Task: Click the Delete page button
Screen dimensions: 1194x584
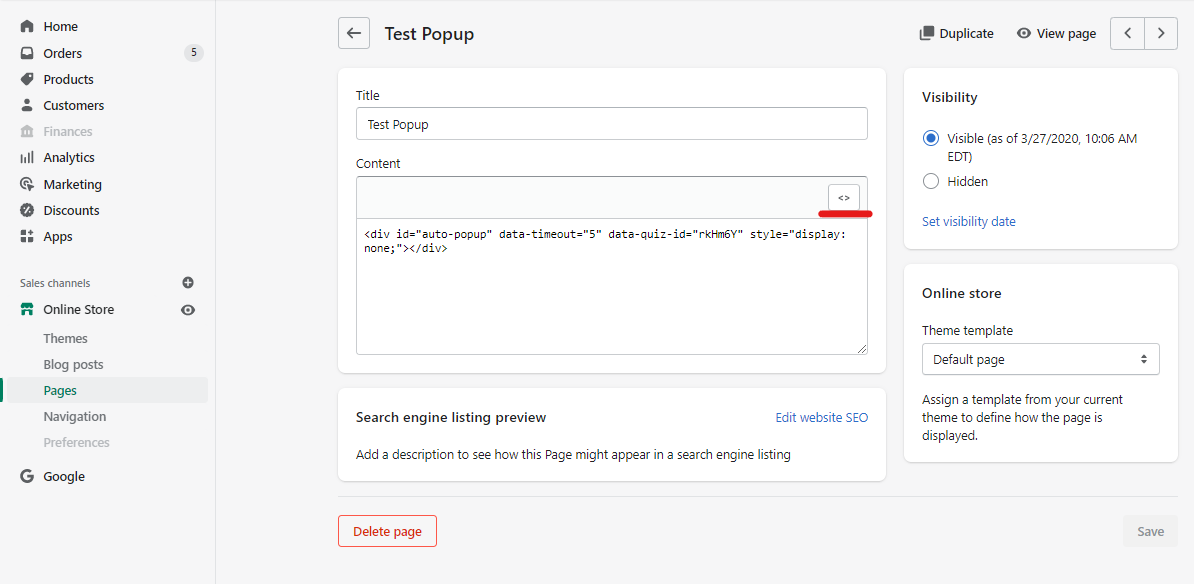Action: coord(388,531)
